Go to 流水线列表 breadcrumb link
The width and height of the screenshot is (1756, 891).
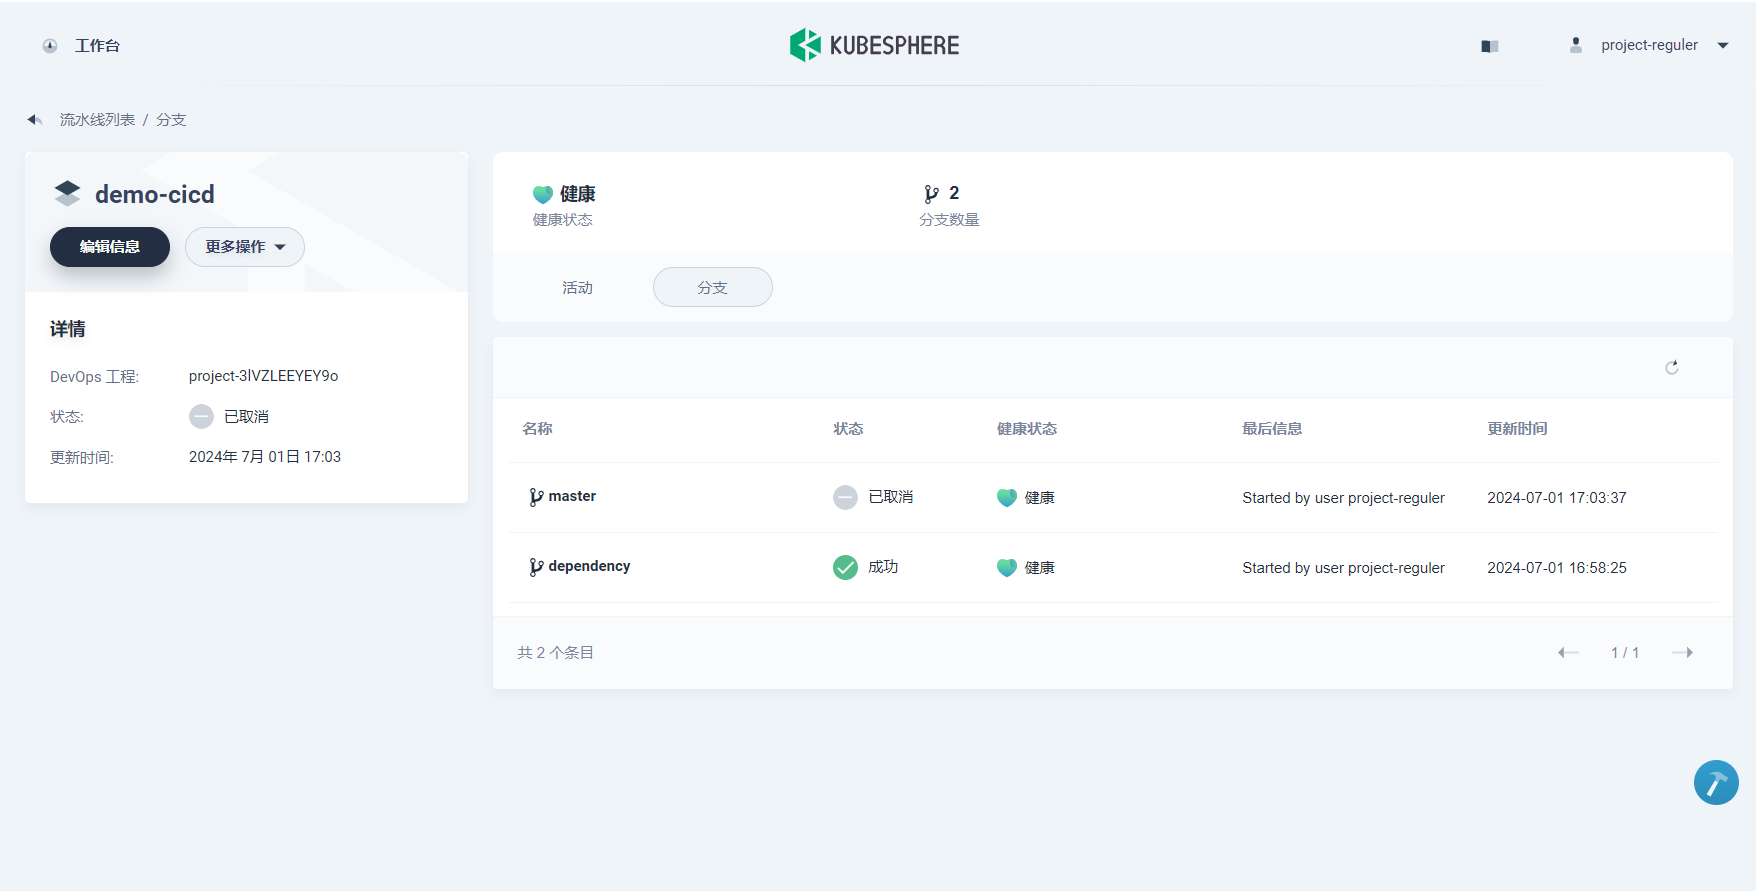click(97, 120)
